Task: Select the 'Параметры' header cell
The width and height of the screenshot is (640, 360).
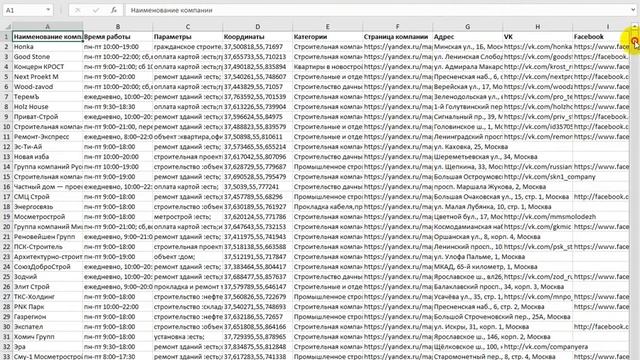Action: 188,37
